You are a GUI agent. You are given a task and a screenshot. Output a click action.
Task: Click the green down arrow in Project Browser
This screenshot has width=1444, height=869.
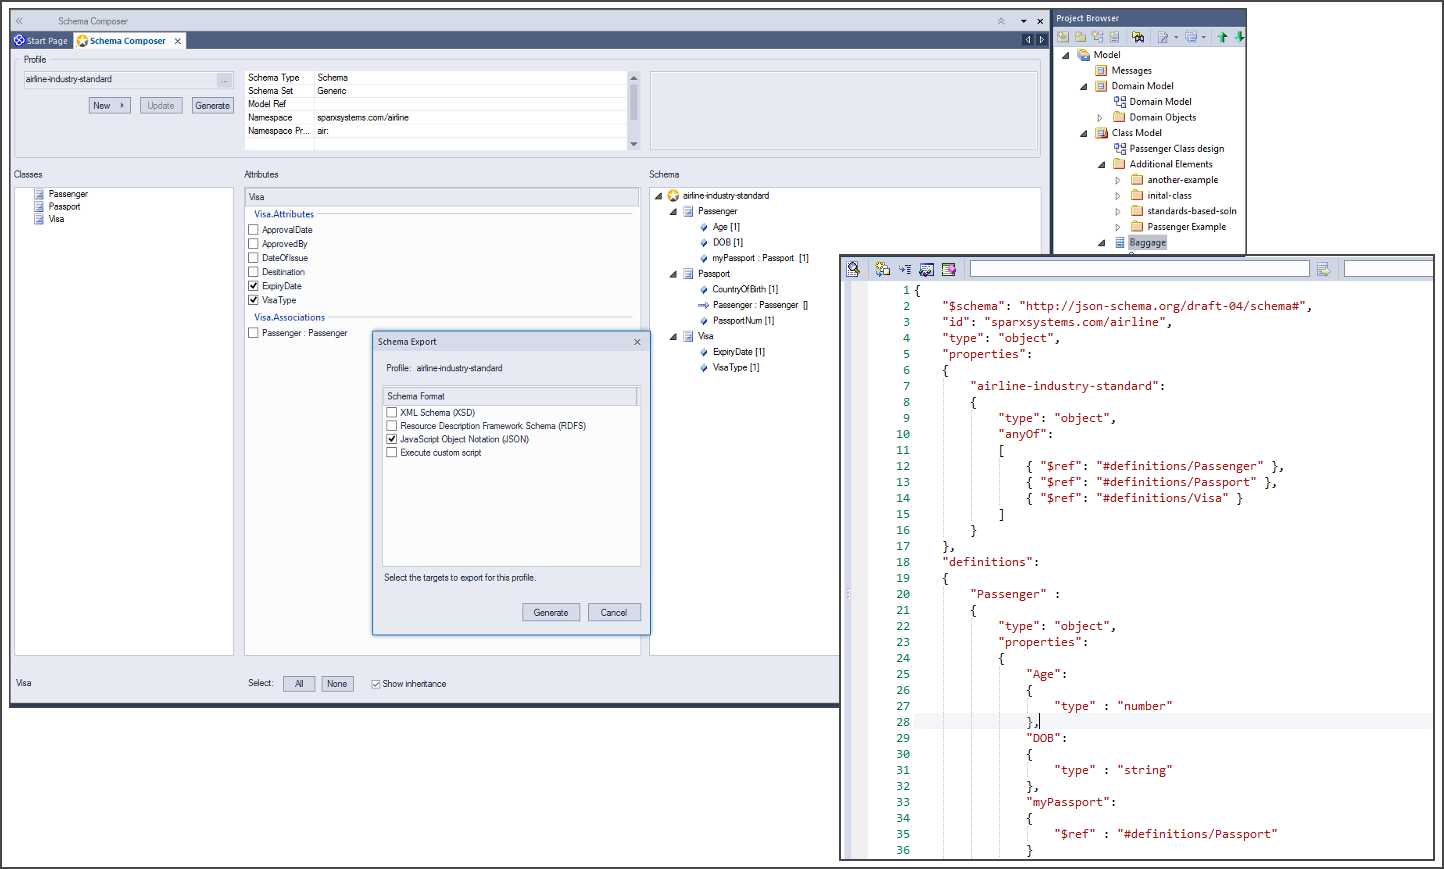[1239, 37]
